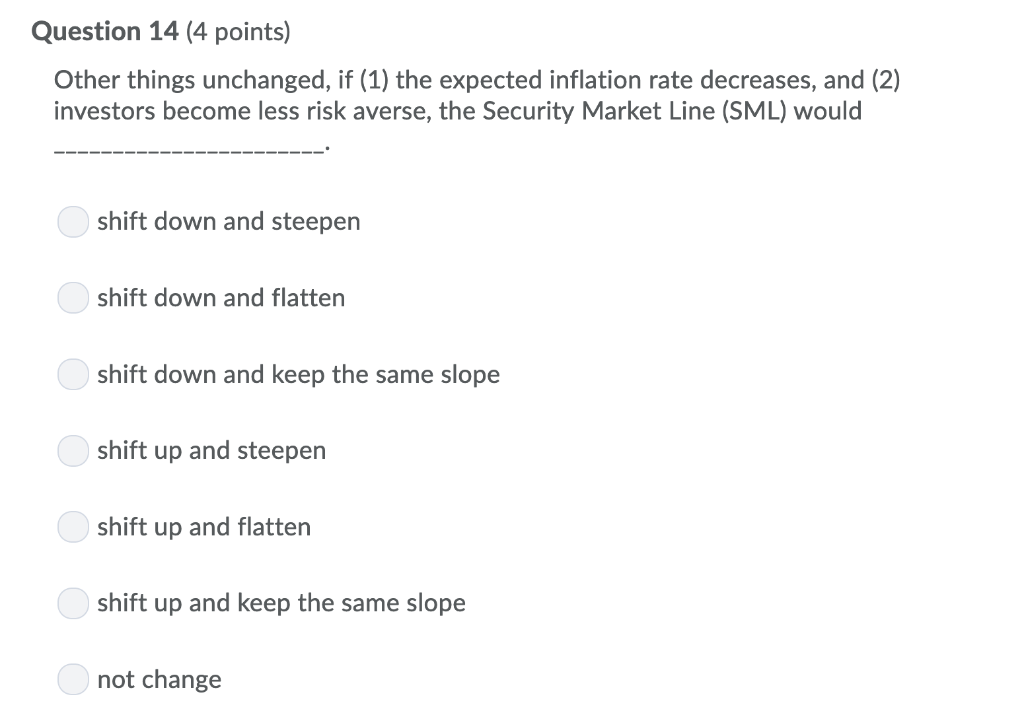
Task: Select the 'not change' radio button
Action: coord(72,679)
